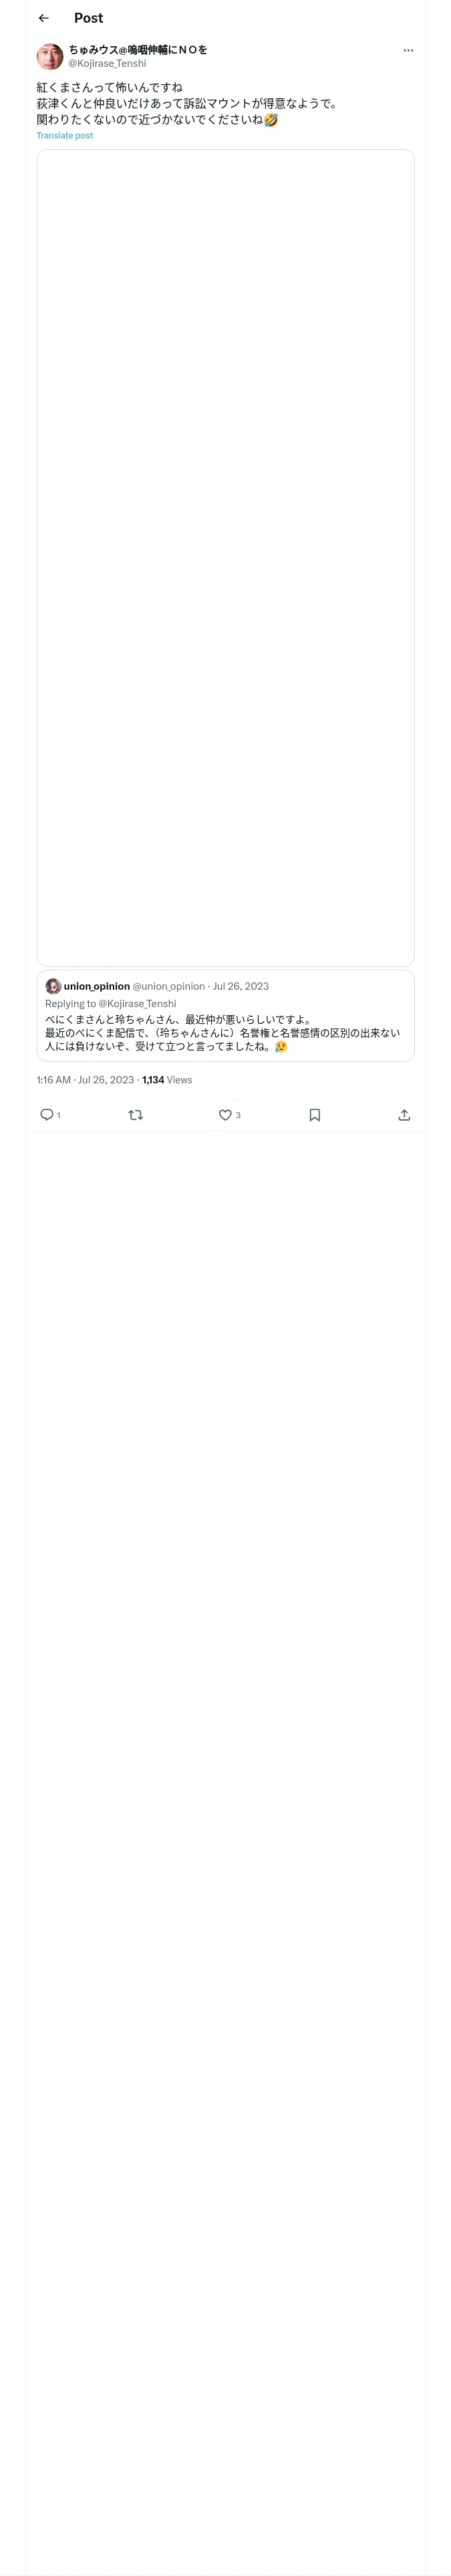Like the post with the heart icon
The height and width of the screenshot is (2576, 451).
pyautogui.click(x=225, y=1114)
